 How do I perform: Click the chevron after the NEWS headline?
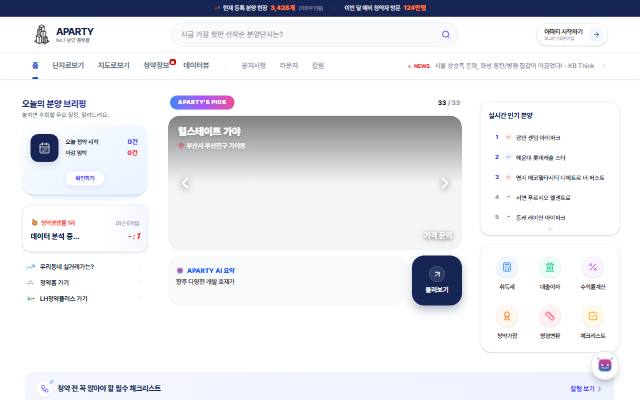tap(604, 66)
